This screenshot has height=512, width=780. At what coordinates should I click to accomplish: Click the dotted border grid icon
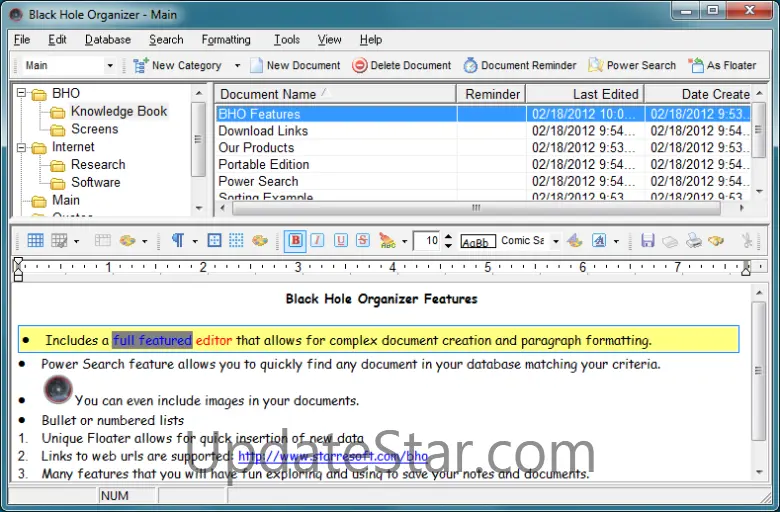click(236, 241)
